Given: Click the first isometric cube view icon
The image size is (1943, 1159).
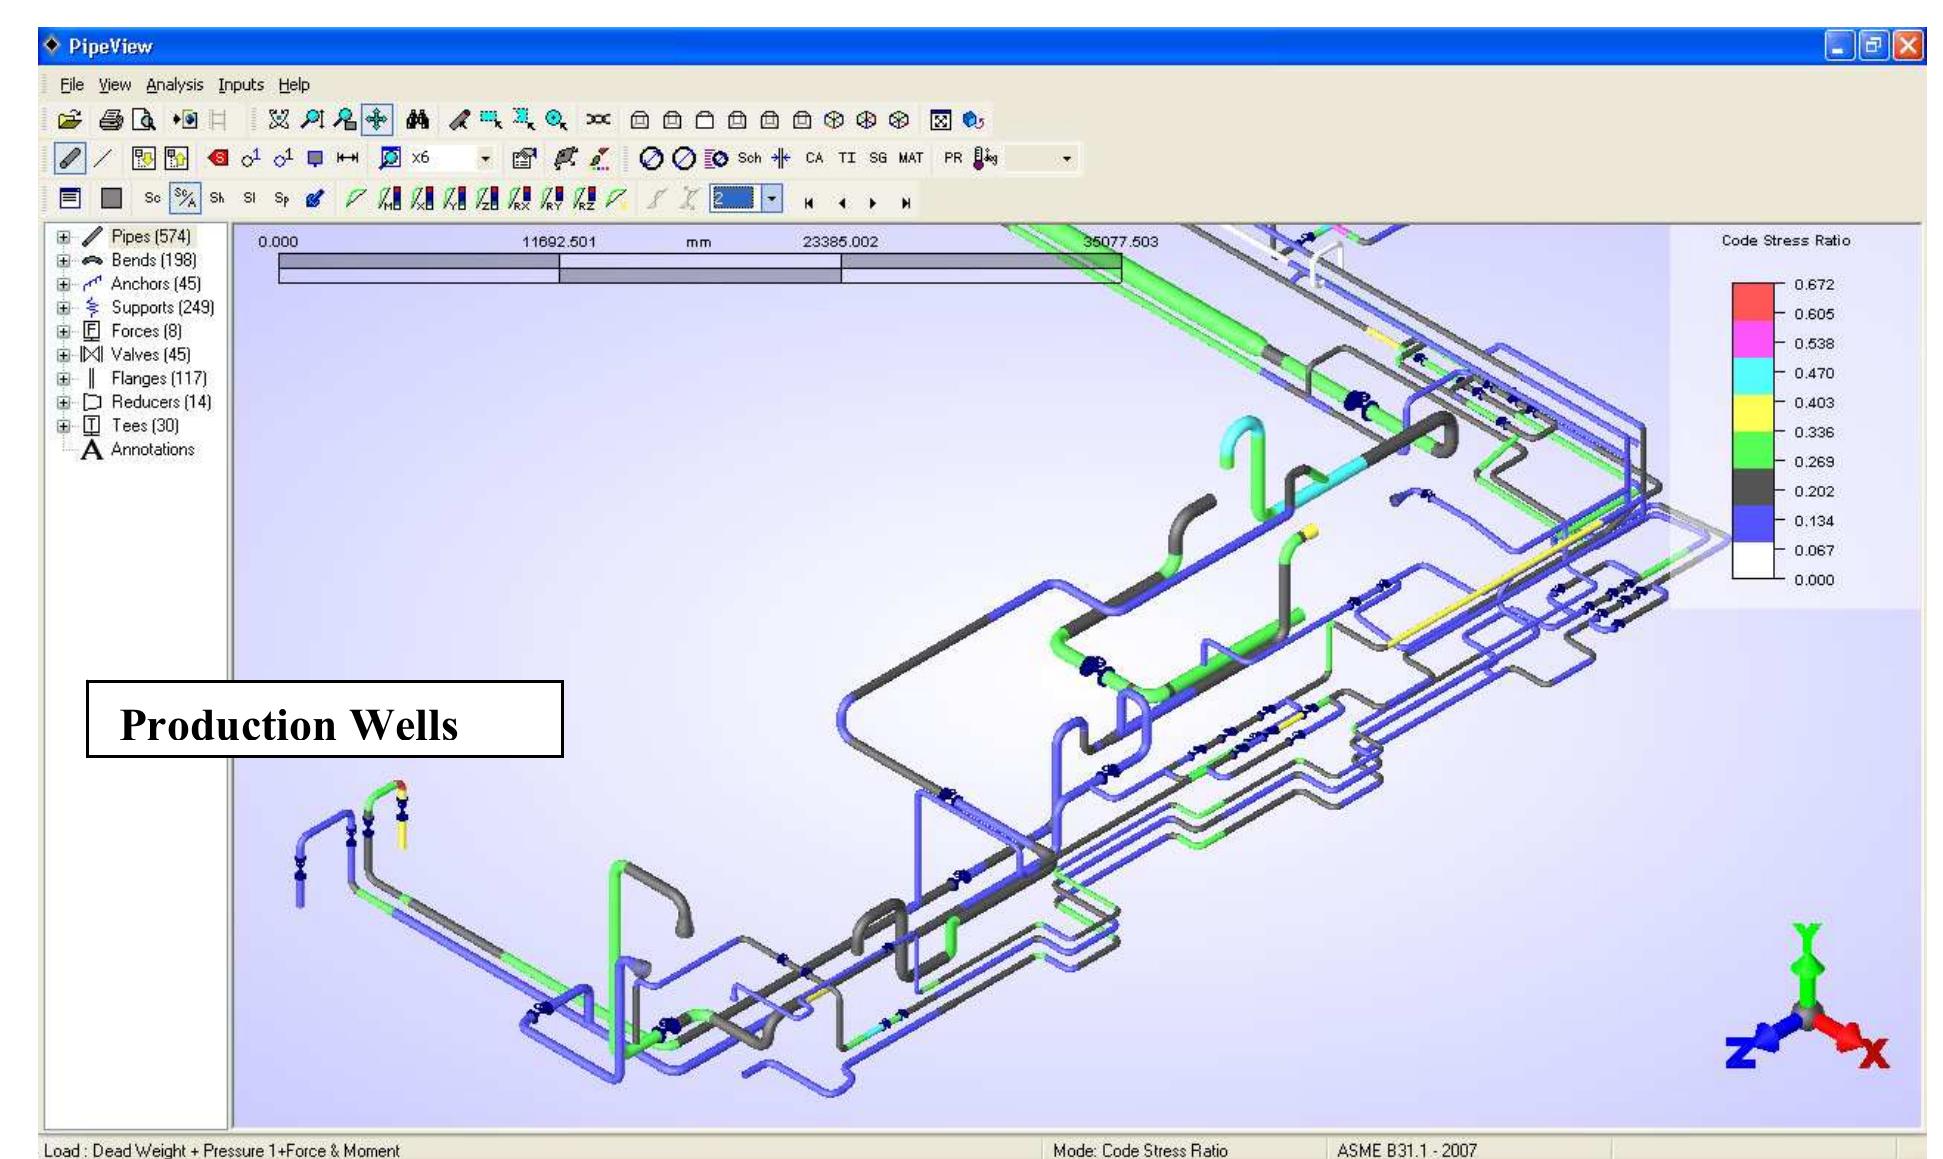Looking at the screenshot, I should coord(834,121).
